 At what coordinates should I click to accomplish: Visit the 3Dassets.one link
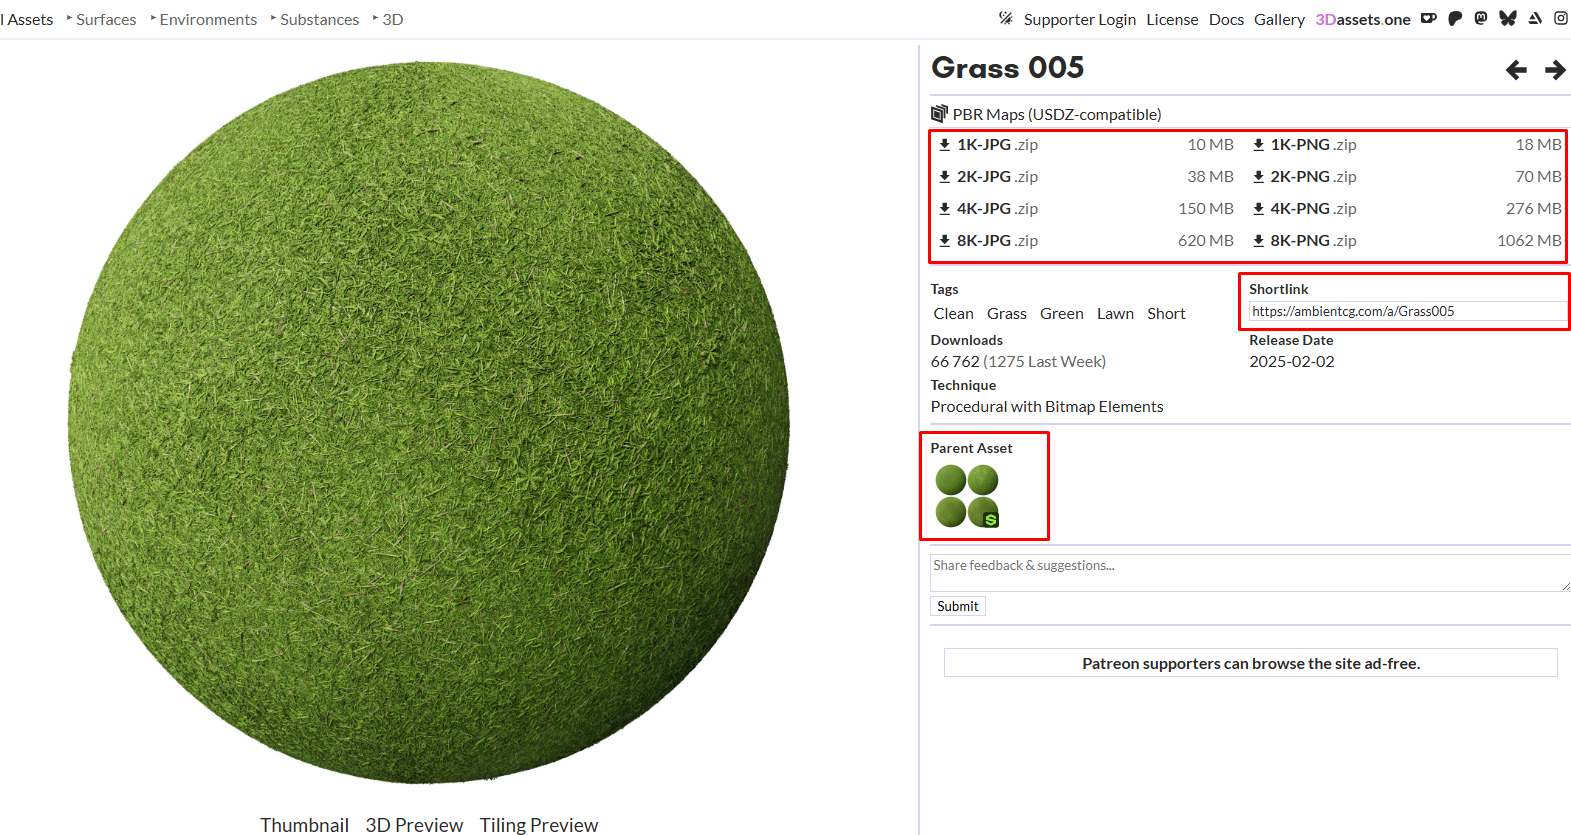1363,19
